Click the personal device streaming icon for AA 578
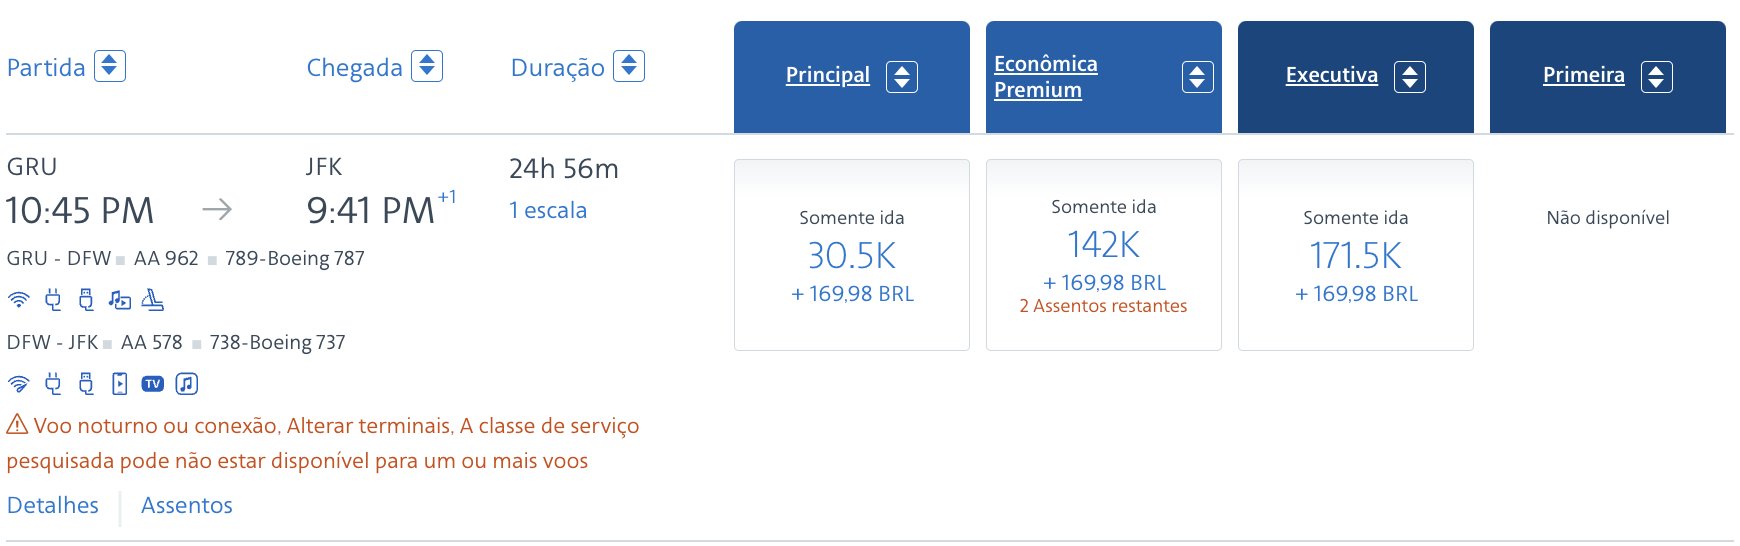Viewport: 1740px width, 546px height. pyautogui.click(x=120, y=383)
